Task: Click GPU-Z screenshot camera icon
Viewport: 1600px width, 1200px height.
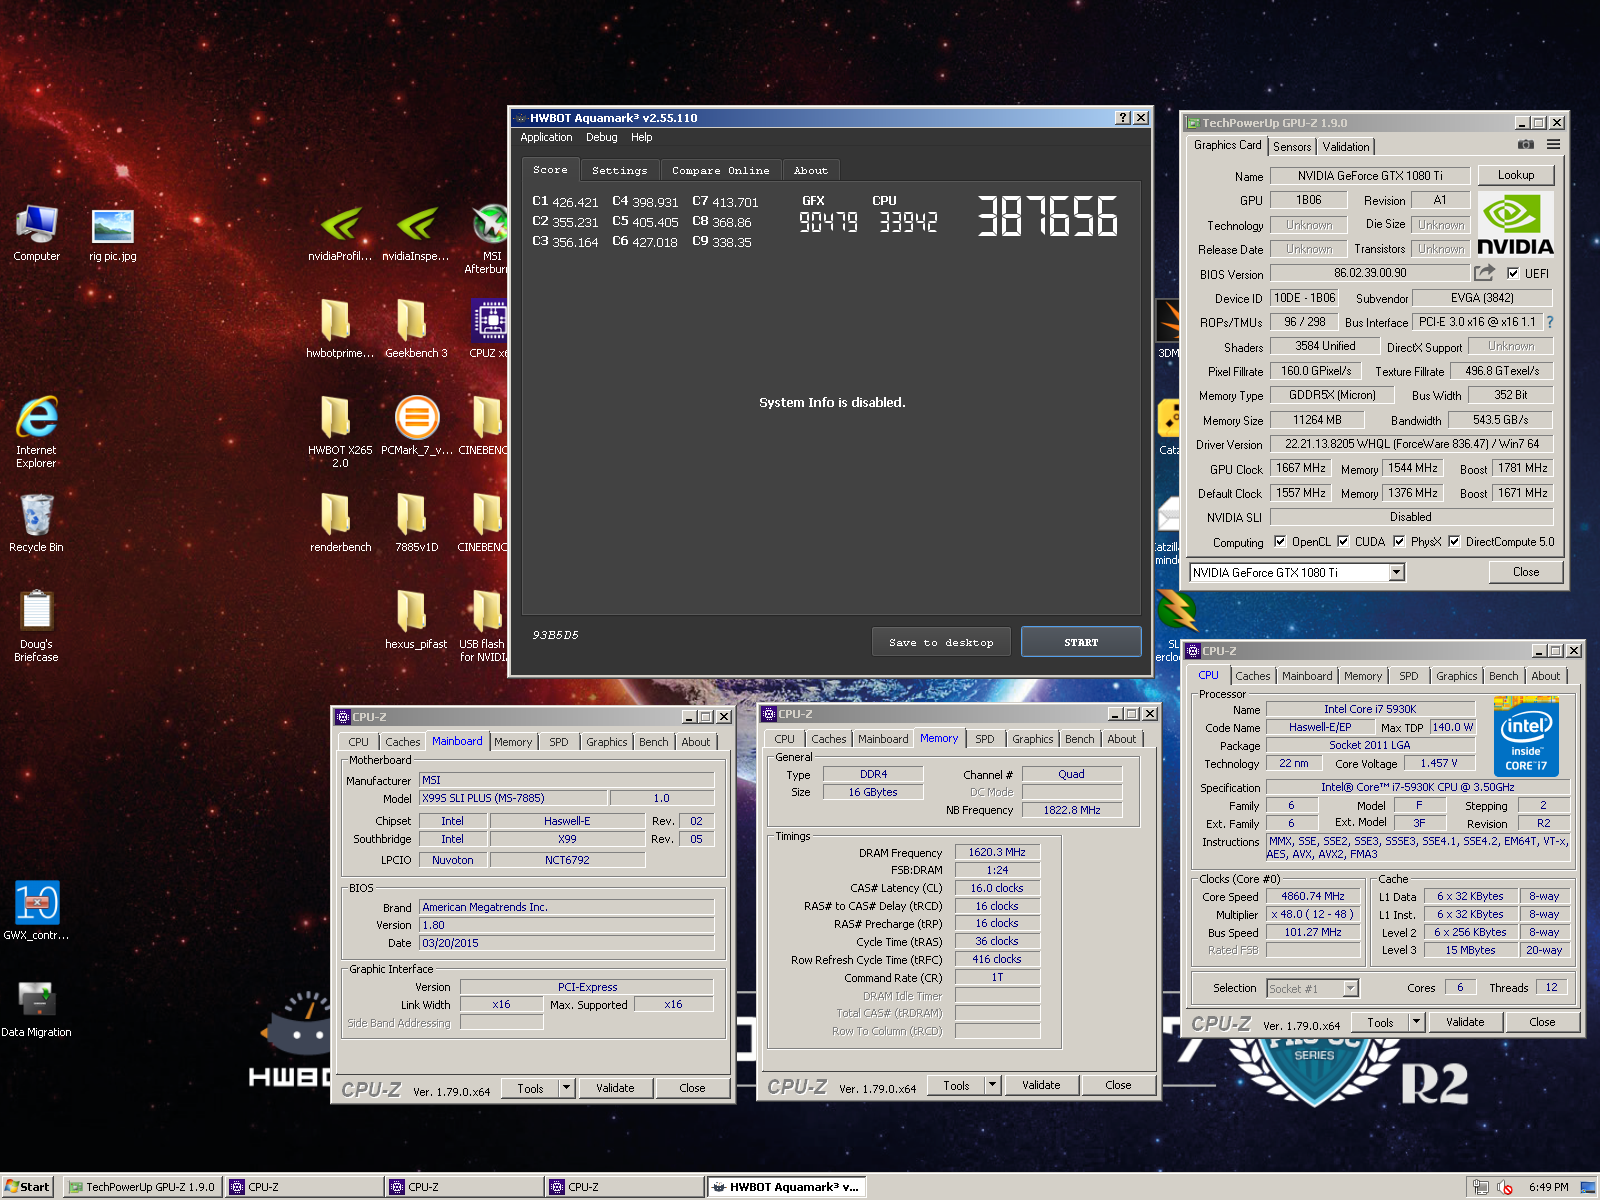Action: coord(1526,145)
